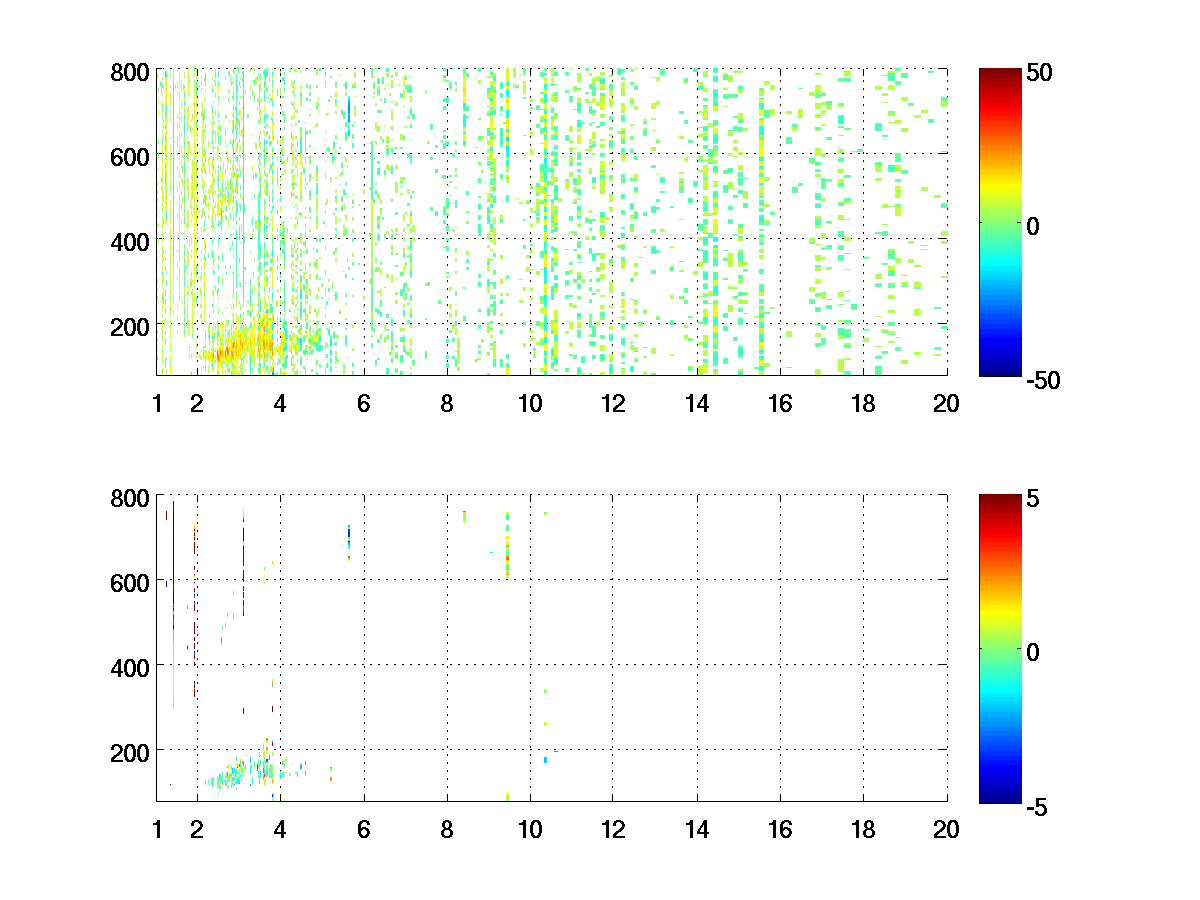Image resolution: width=1200 pixels, height=900 pixels.
Task: Click x-axis tick '20' under the lower plot
Action: coord(946,829)
